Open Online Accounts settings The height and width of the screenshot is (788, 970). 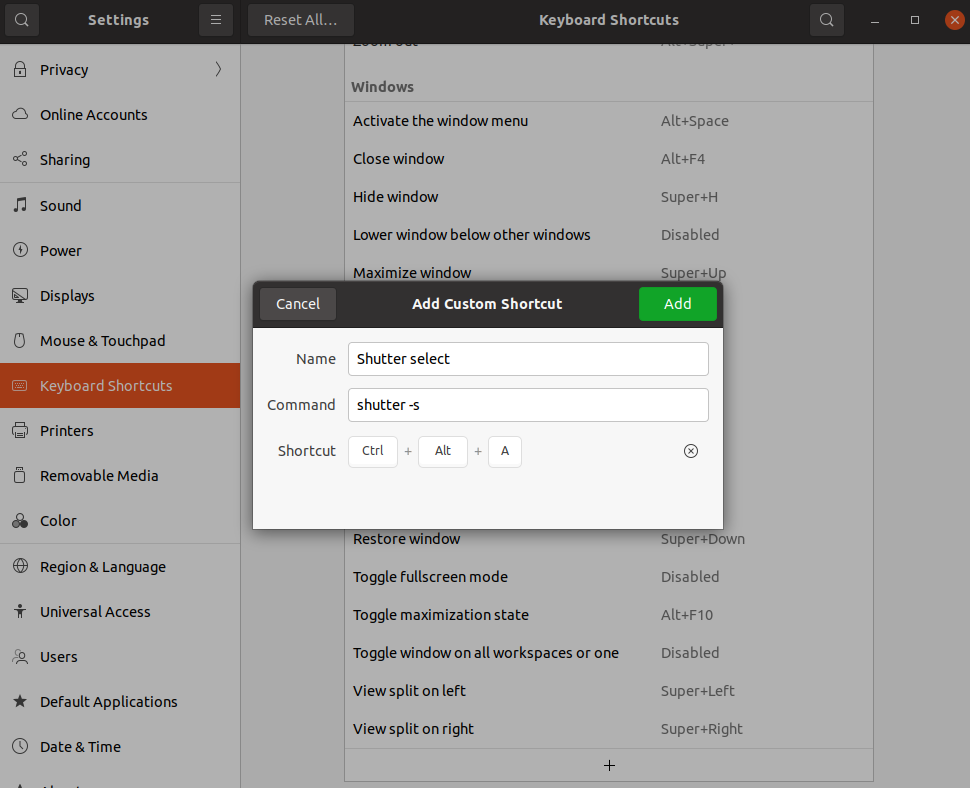120,114
